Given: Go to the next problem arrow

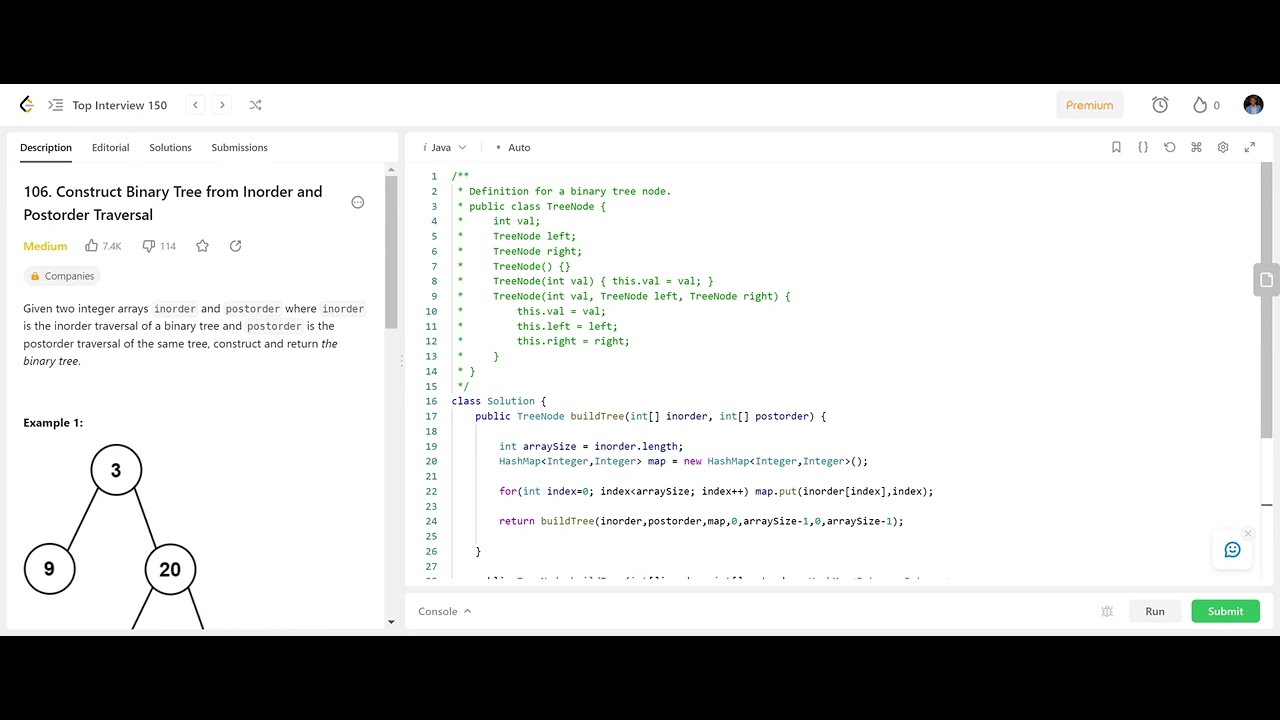Looking at the screenshot, I should point(222,105).
